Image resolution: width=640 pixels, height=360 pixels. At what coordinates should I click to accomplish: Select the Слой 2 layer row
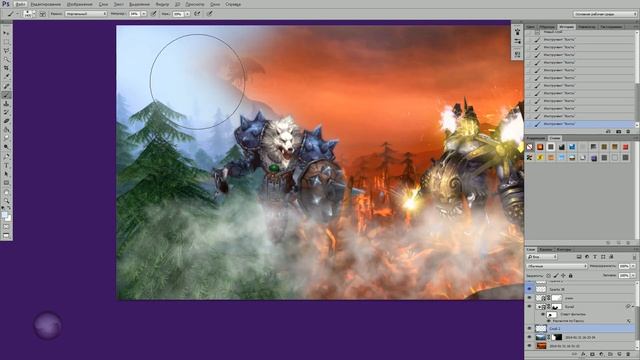[x=580, y=329]
